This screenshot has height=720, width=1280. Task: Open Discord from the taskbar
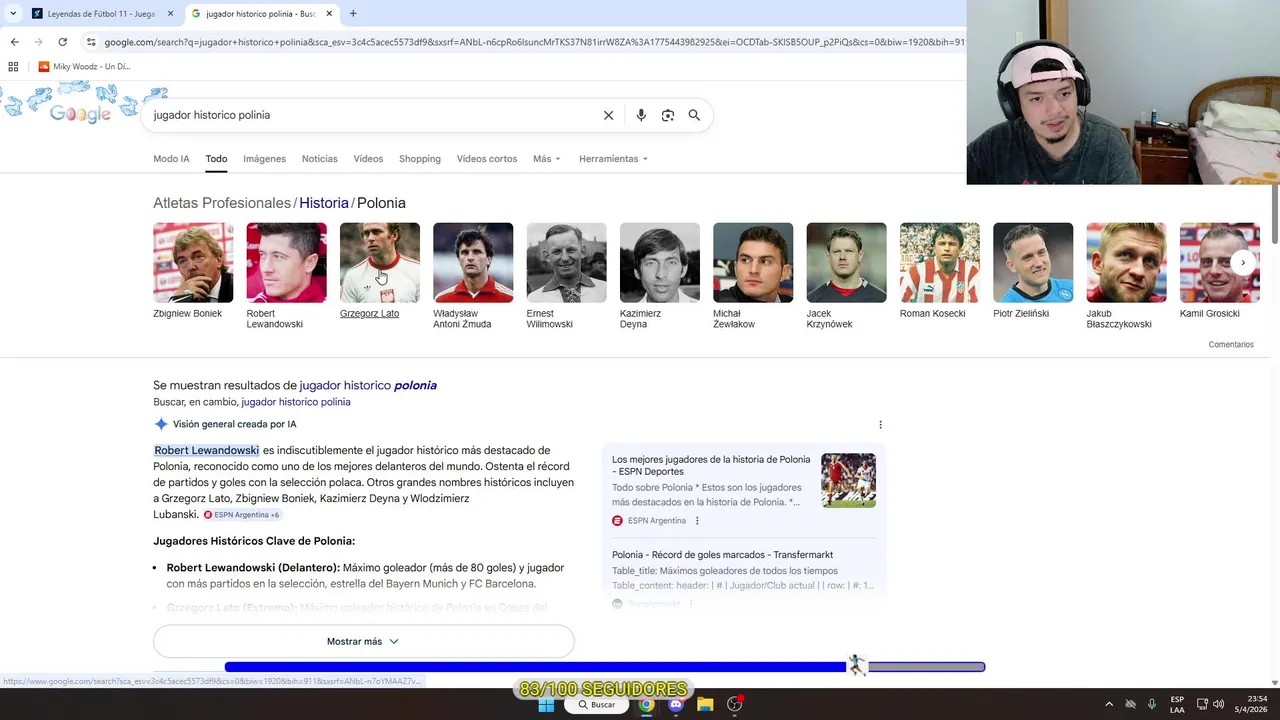pos(676,704)
